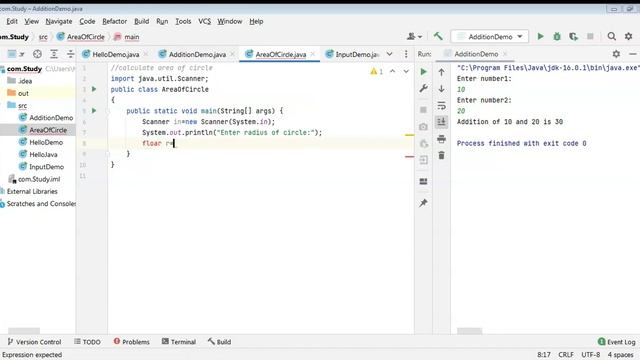This screenshot has height=360, width=640.
Task: Build project with hammer icon
Action: (x=438, y=37)
